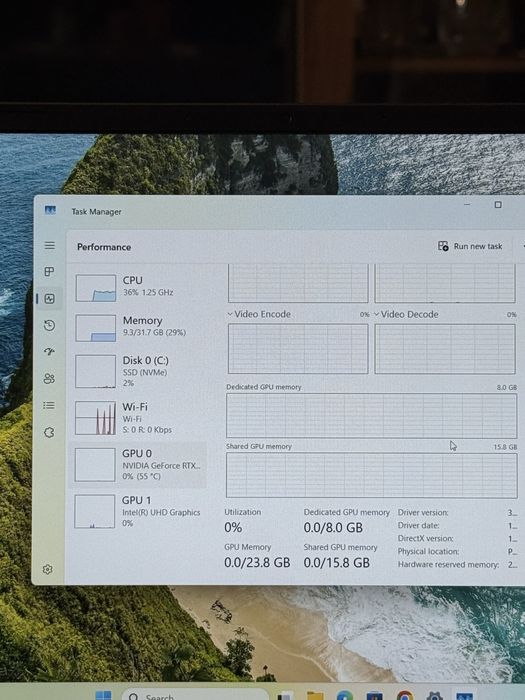Open Settings gear from the taskbar
The image size is (525, 700).
(434, 696)
